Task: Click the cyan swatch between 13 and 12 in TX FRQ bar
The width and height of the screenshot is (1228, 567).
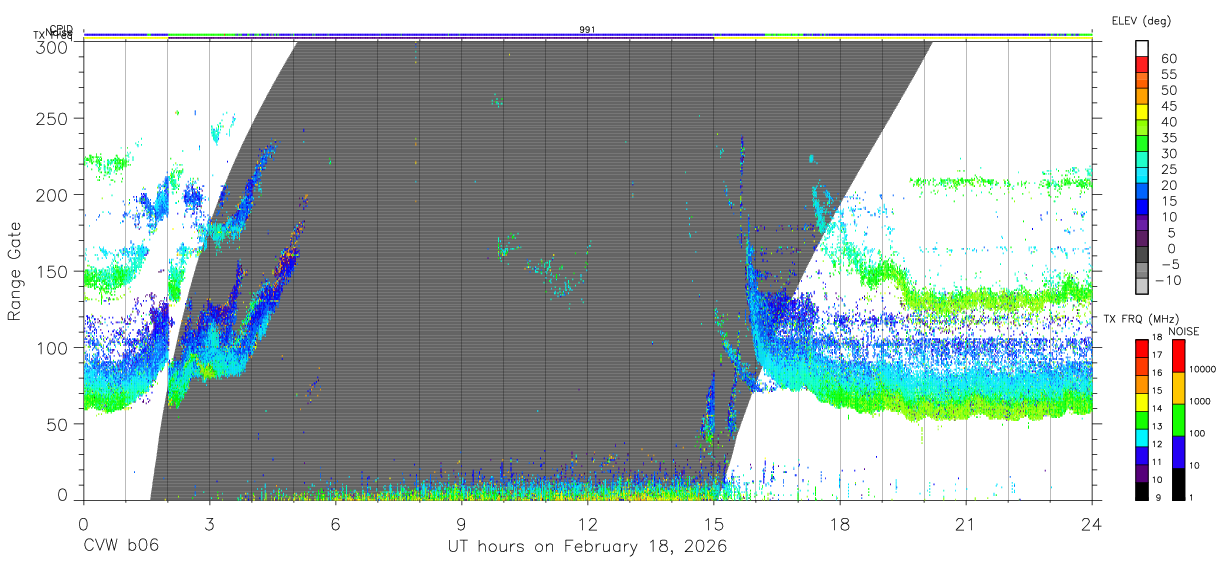Action: click(1140, 437)
